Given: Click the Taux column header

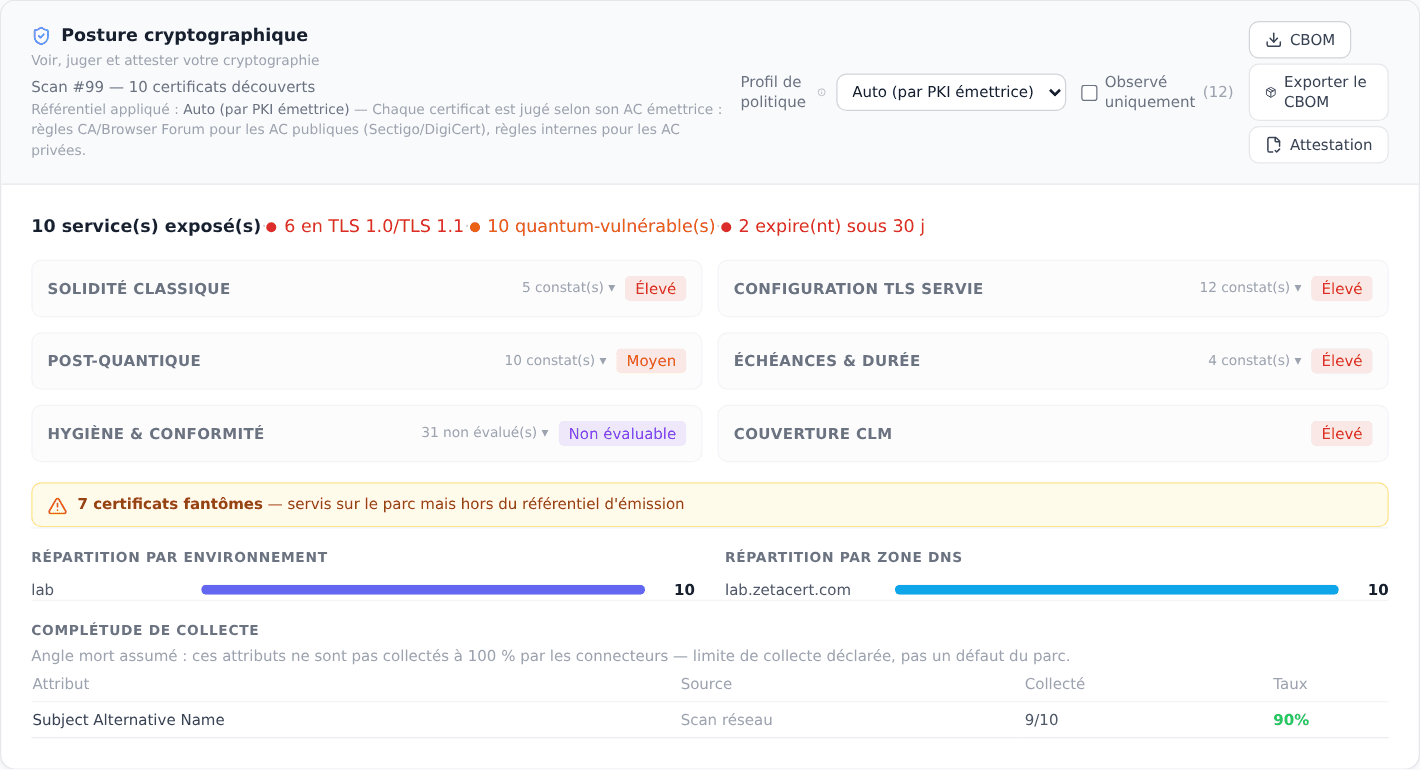Looking at the screenshot, I should [1290, 684].
